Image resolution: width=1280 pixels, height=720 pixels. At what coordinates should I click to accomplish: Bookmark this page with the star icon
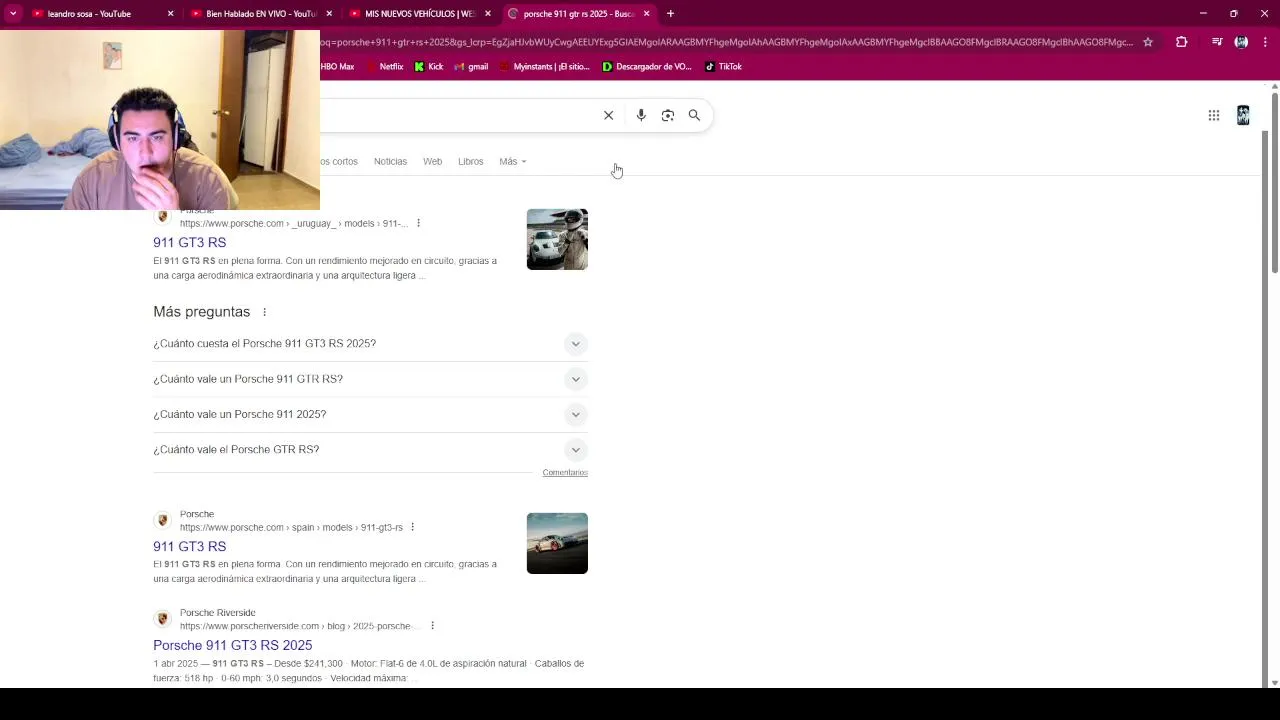coord(1148,42)
